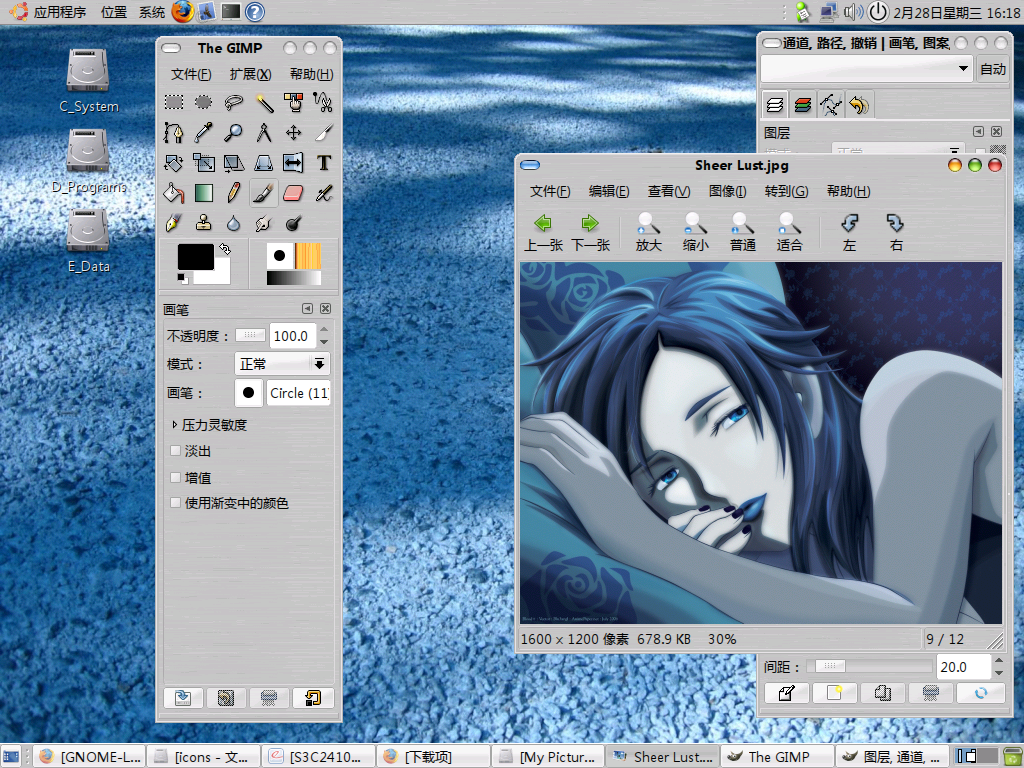Image resolution: width=1024 pixels, height=768 pixels.
Task: Go to next image with 下一张
Action: click(x=590, y=232)
